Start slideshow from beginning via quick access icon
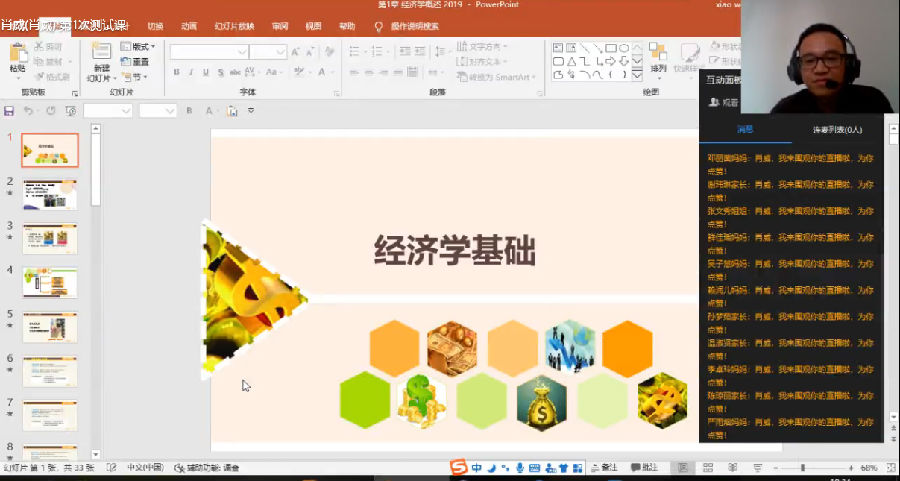900x481 pixels. pos(71,111)
